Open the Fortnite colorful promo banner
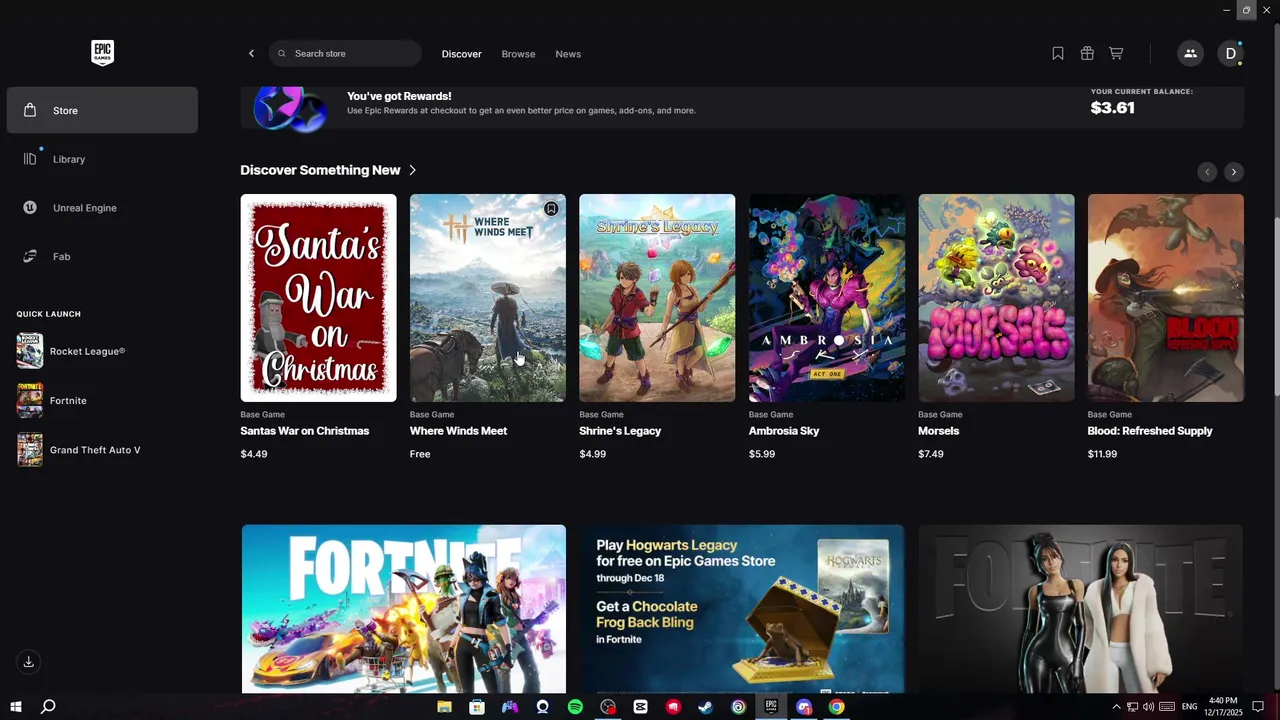This screenshot has width=1280, height=720. pos(404,609)
